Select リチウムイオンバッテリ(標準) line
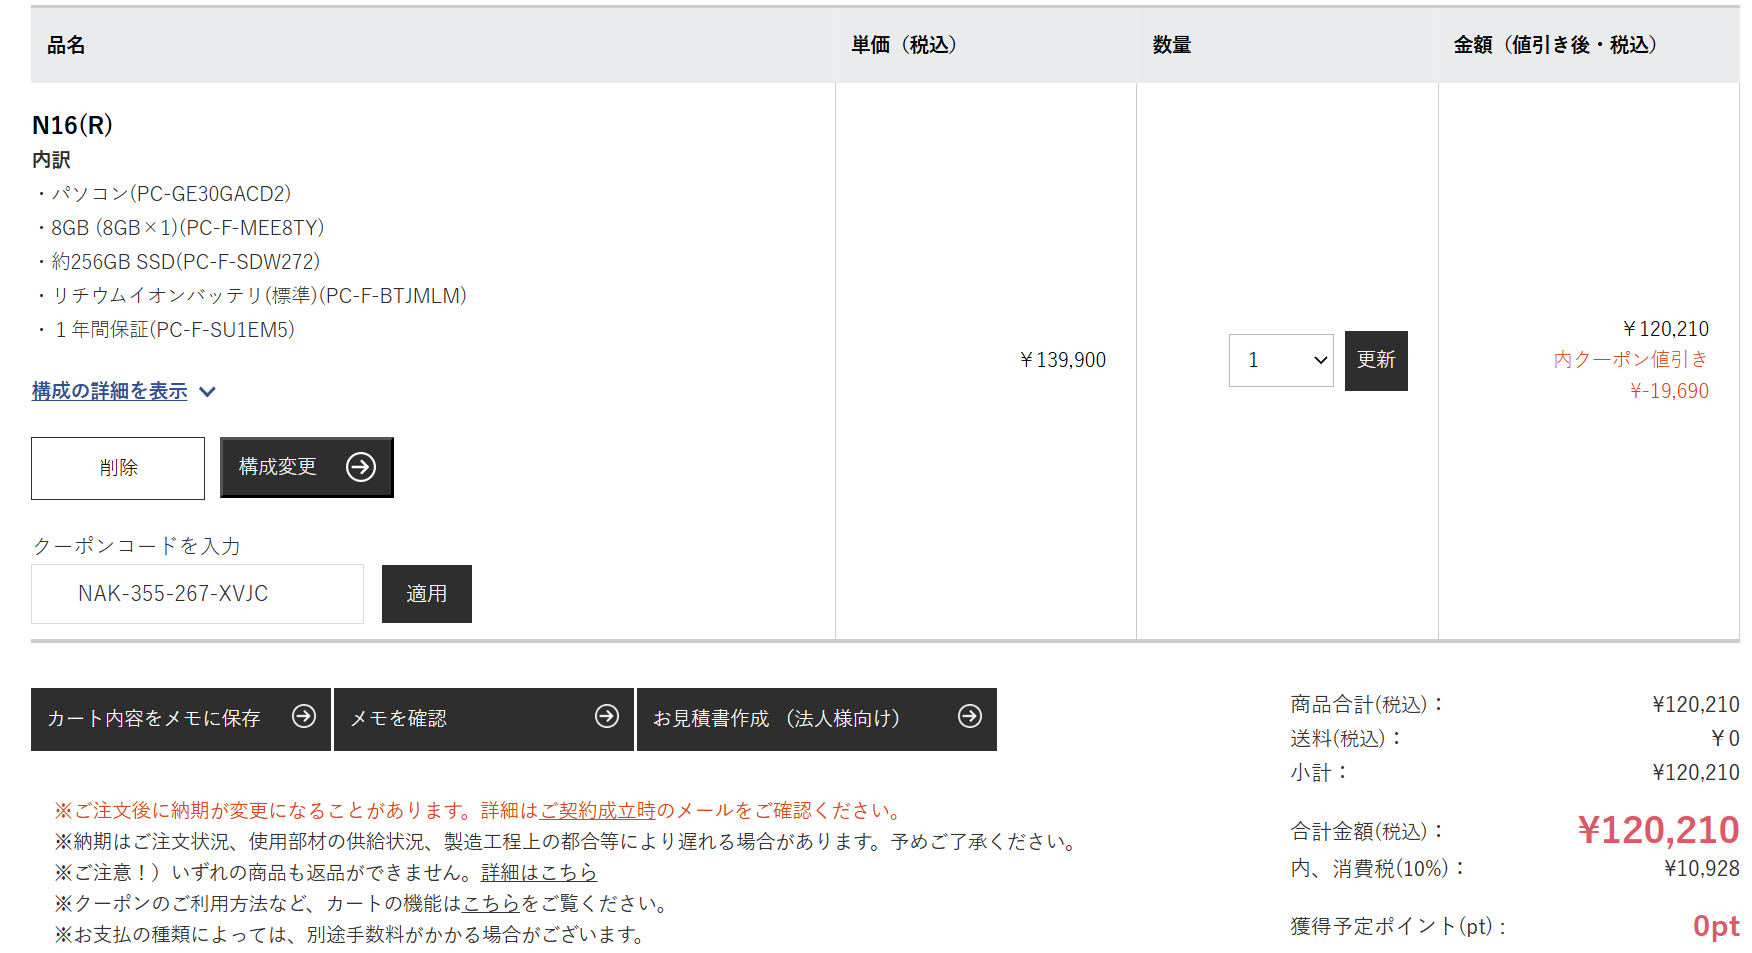Image resolution: width=1752 pixels, height=953 pixels. (x=251, y=296)
